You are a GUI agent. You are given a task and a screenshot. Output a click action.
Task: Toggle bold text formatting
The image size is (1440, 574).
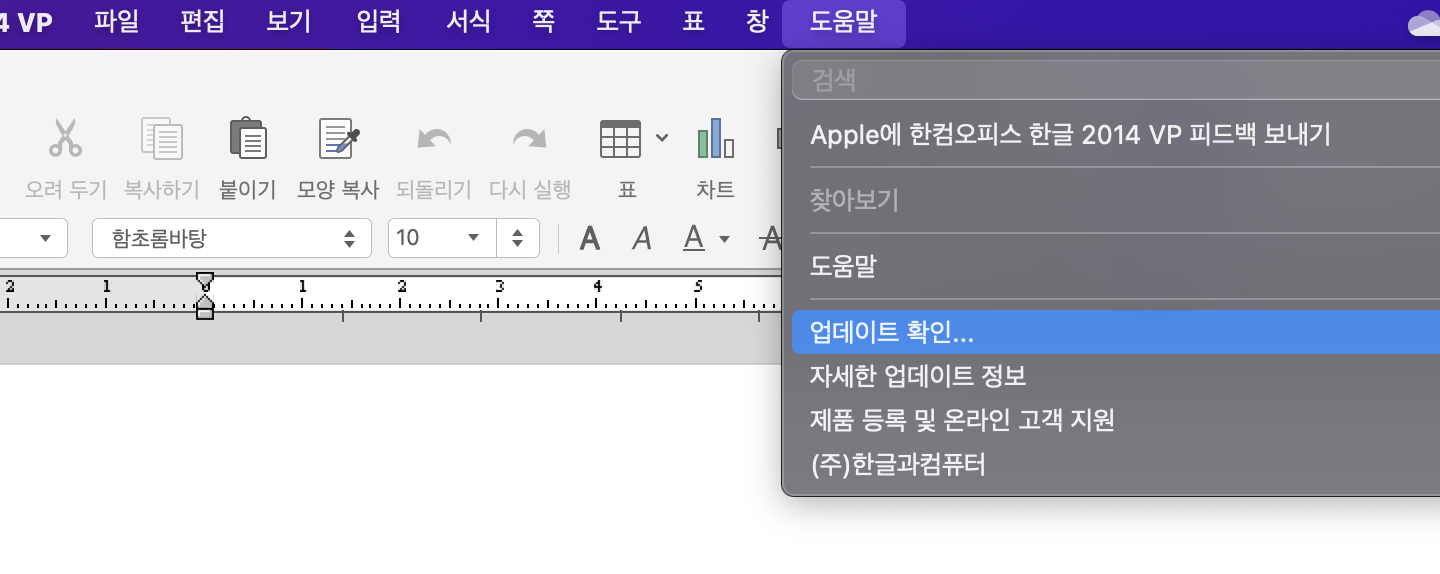point(591,238)
